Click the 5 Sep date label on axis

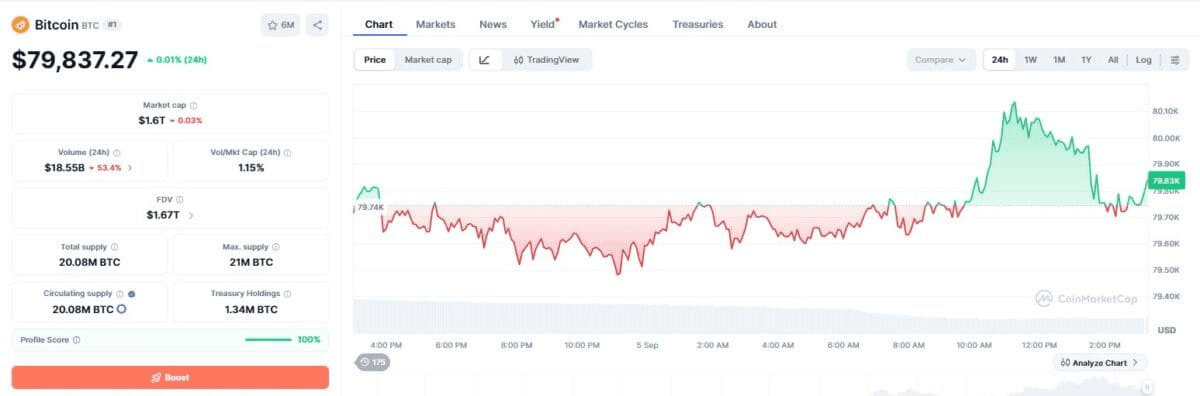click(647, 345)
